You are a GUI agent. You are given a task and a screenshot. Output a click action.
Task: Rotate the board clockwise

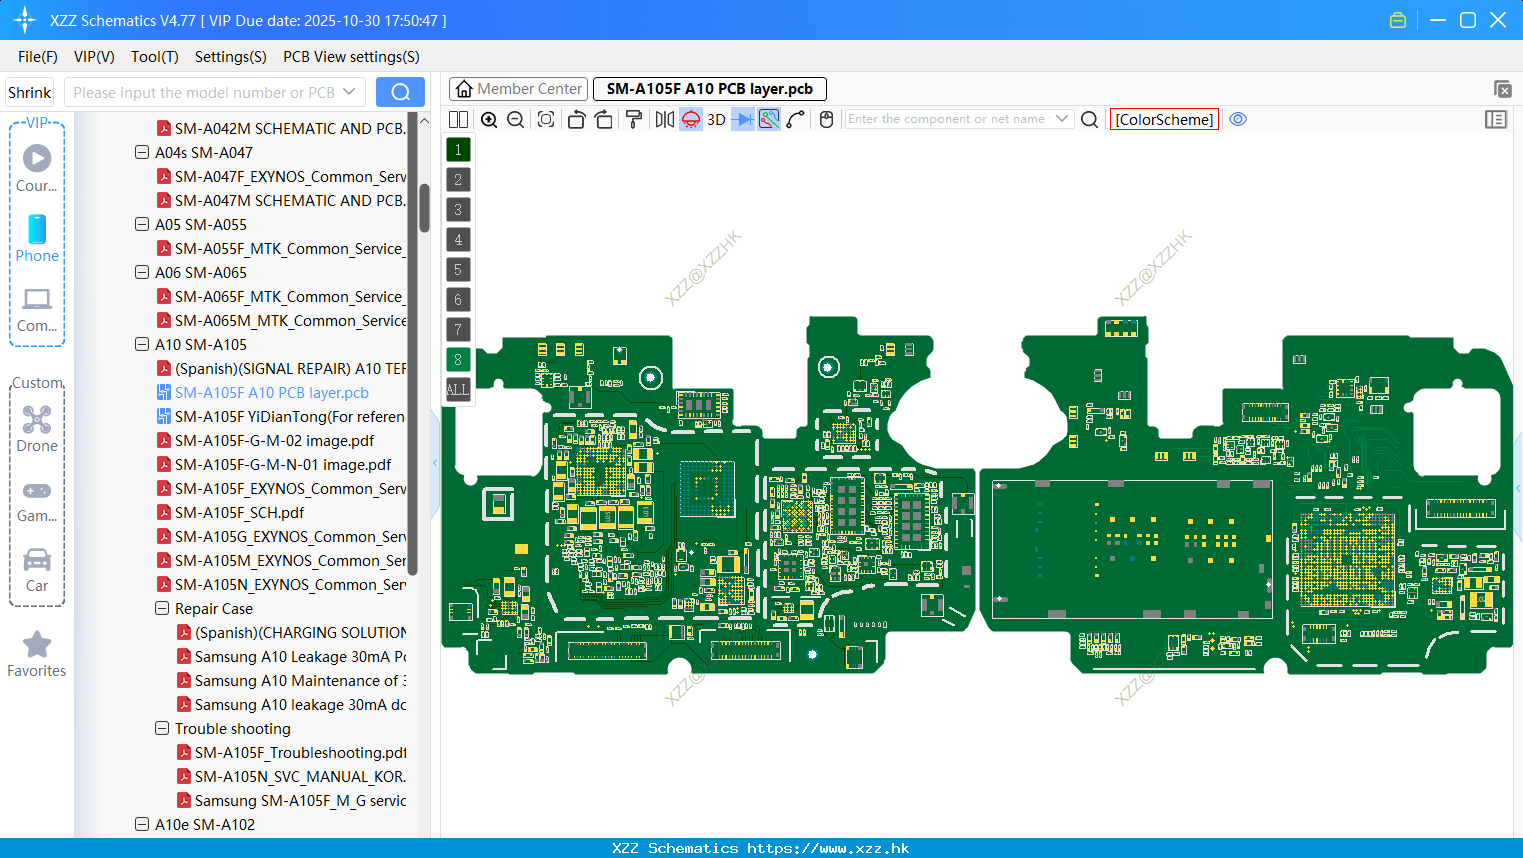(603, 119)
